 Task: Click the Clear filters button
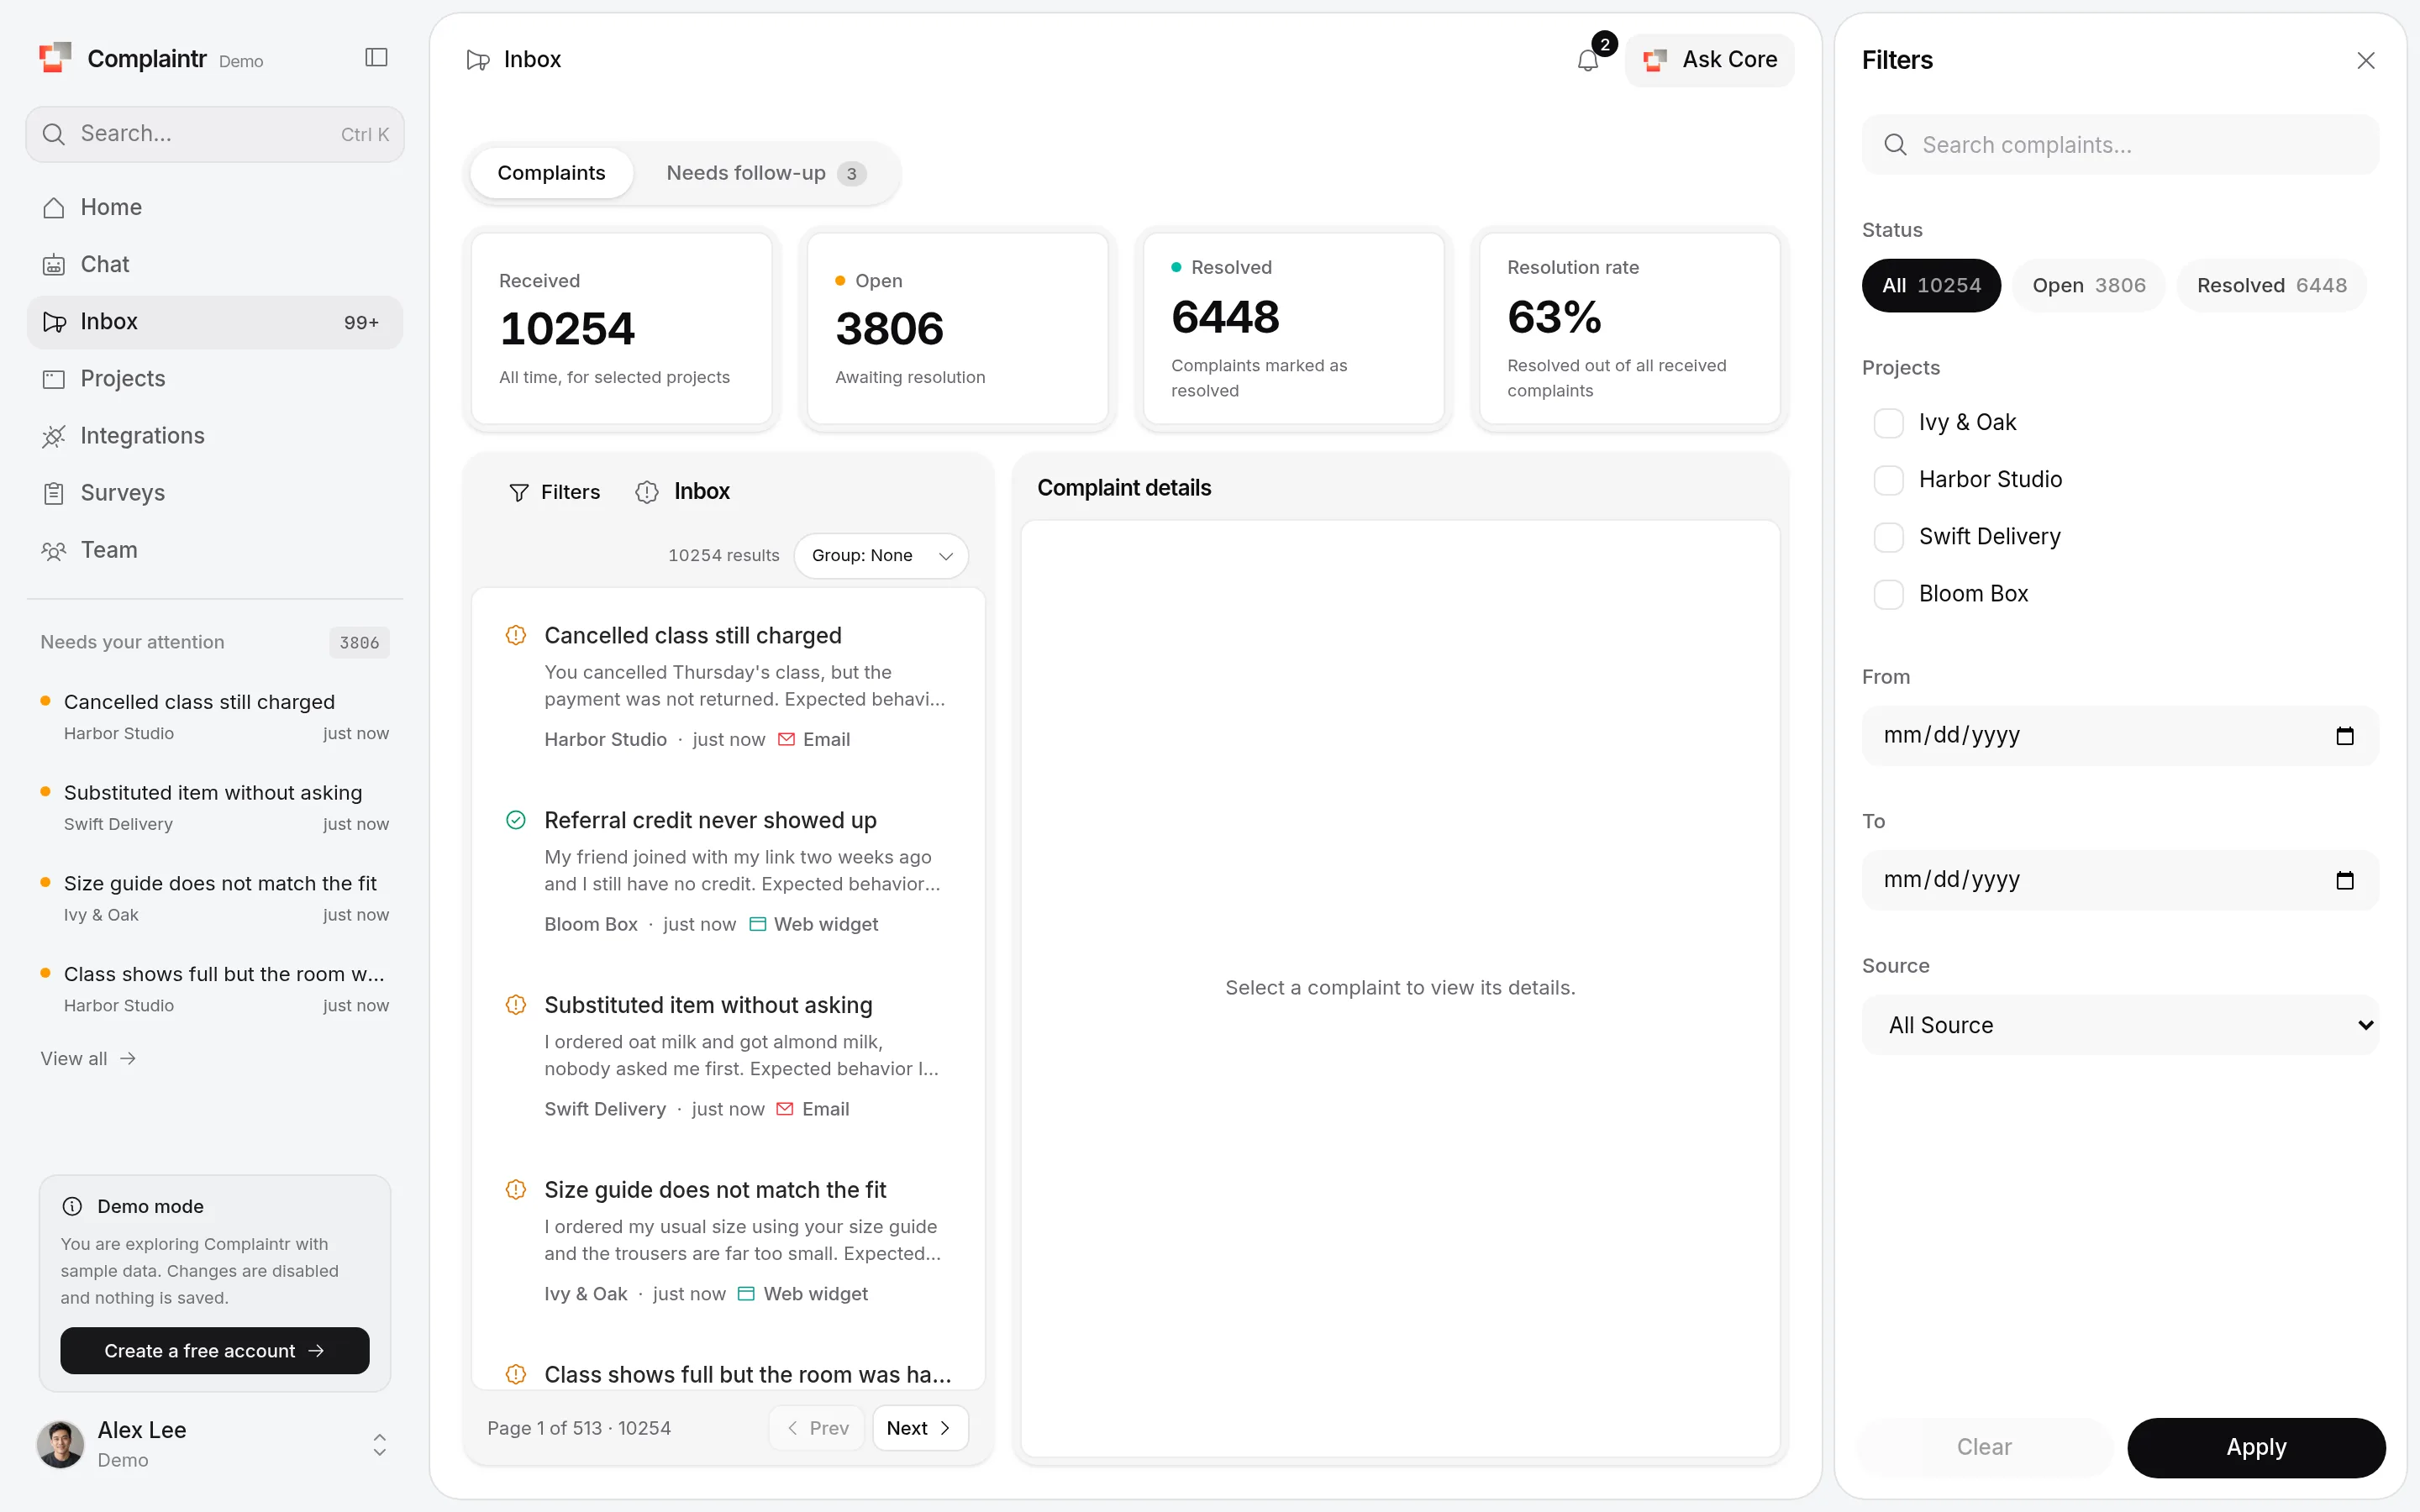(x=1984, y=1447)
